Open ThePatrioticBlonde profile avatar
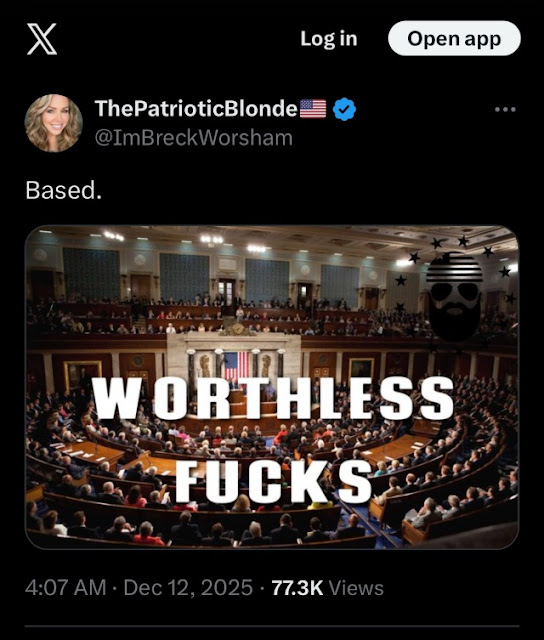The width and height of the screenshot is (544, 640). [53, 123]
